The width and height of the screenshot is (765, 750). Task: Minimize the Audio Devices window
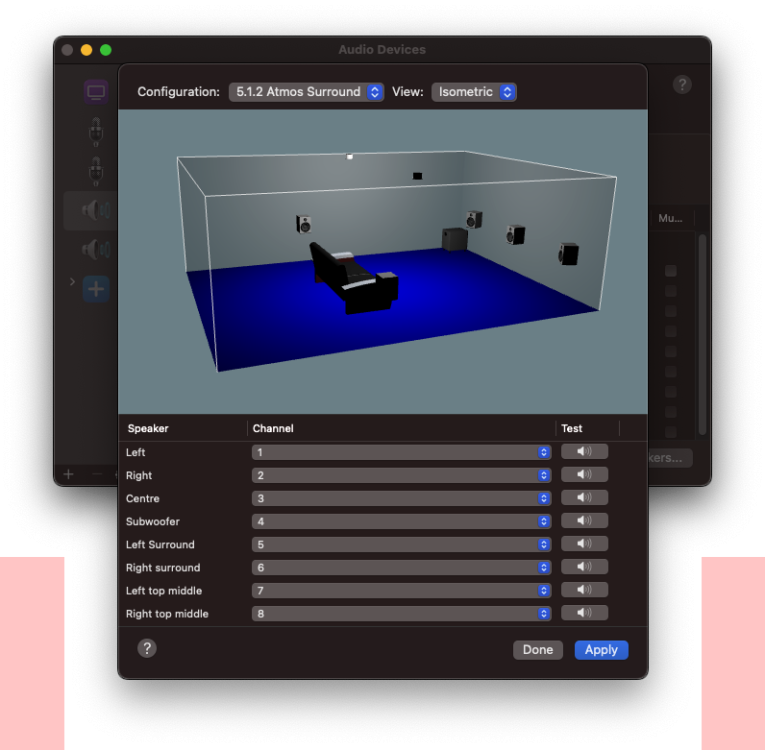pos(86,50)
